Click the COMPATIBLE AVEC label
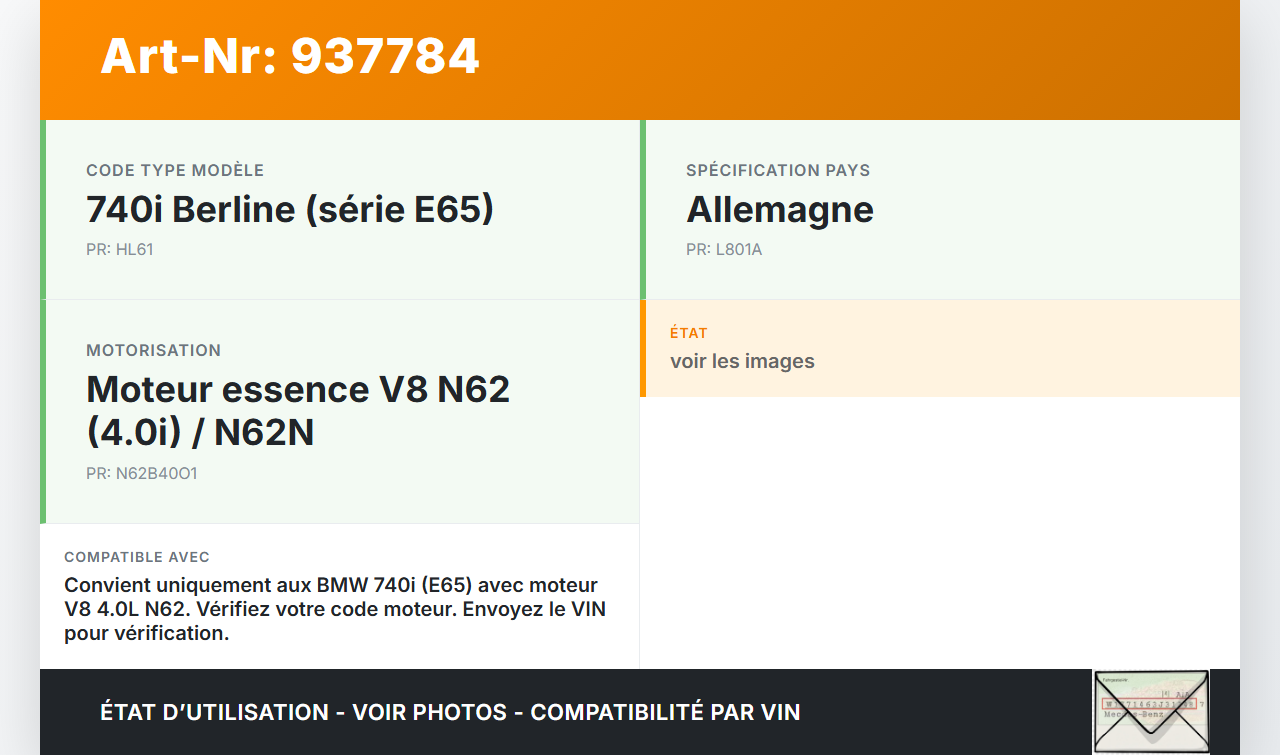 [x=137, y=557]
